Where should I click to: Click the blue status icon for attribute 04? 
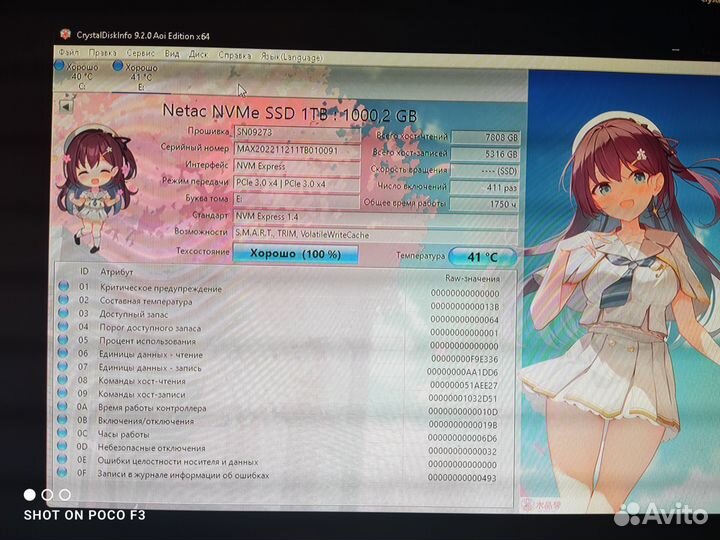pos(63,326)
